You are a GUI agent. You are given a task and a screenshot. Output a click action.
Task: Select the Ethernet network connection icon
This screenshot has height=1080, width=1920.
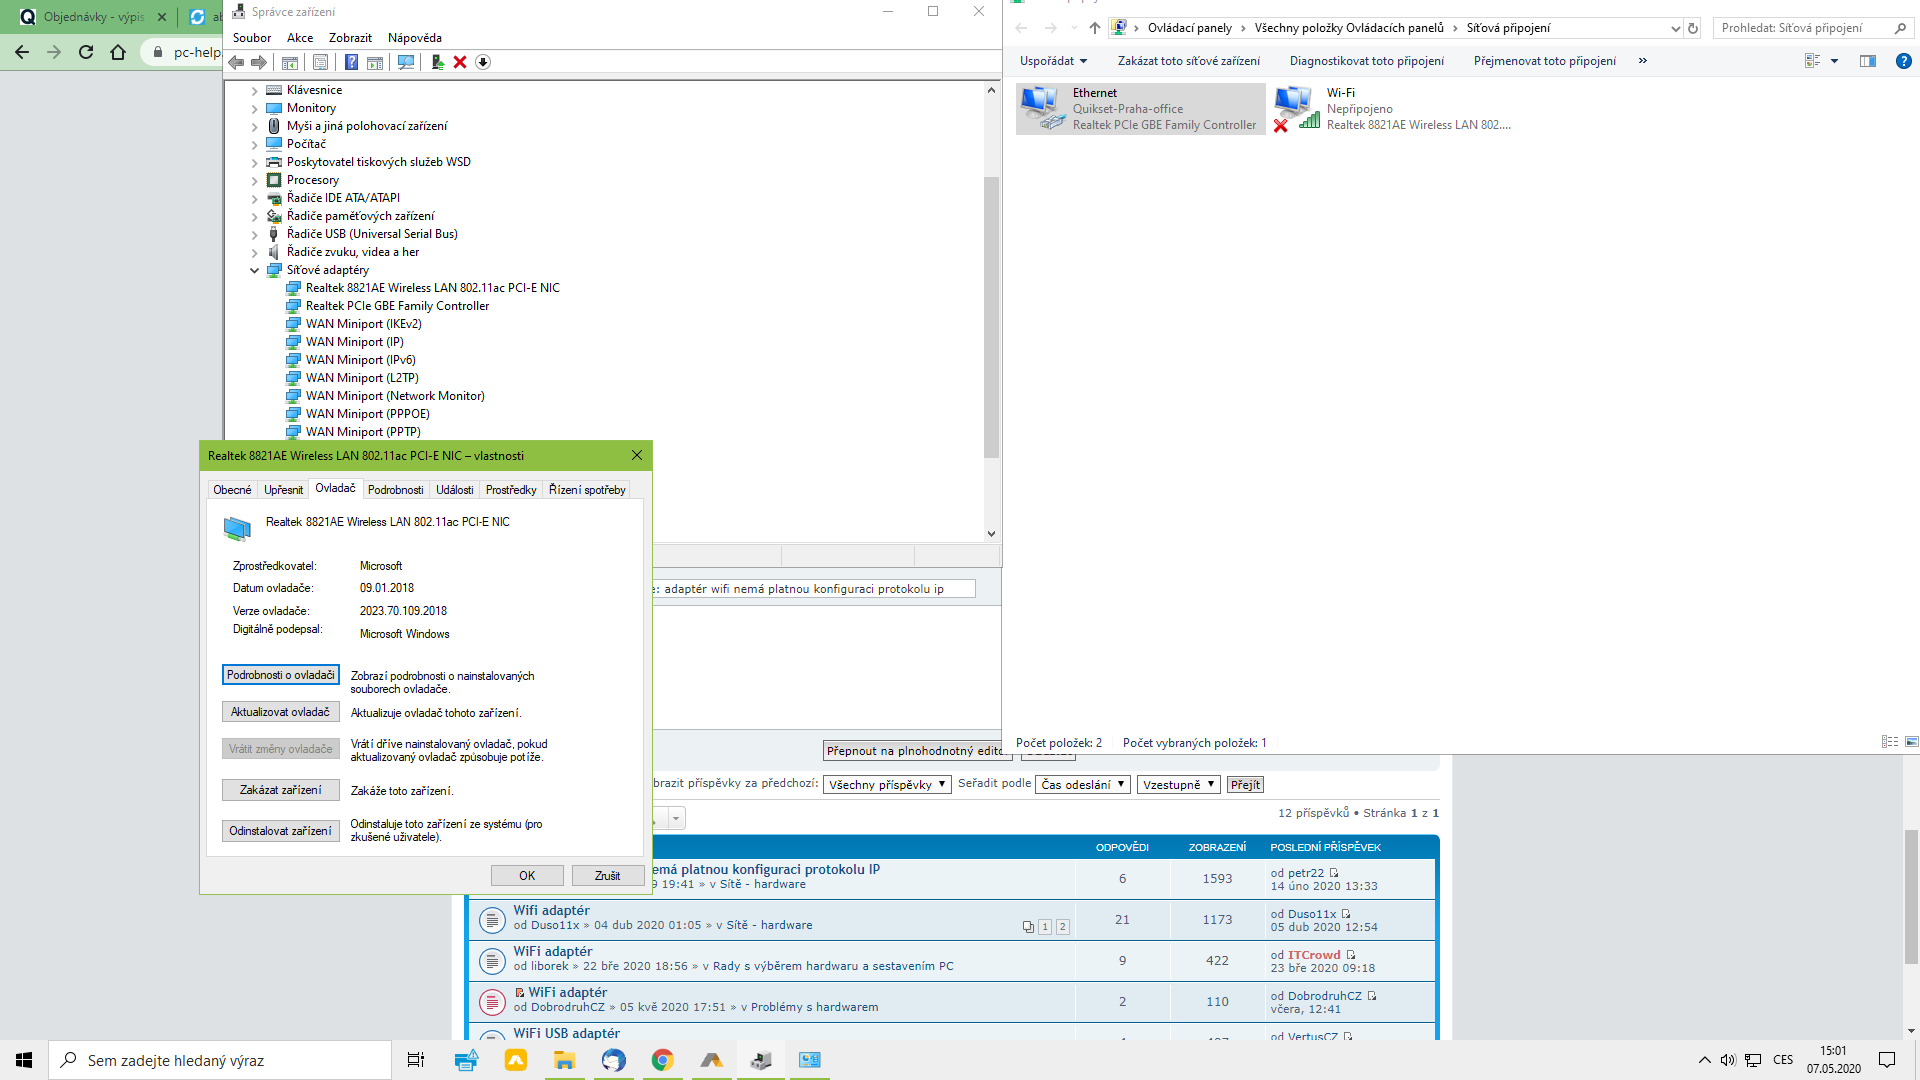1041,108
